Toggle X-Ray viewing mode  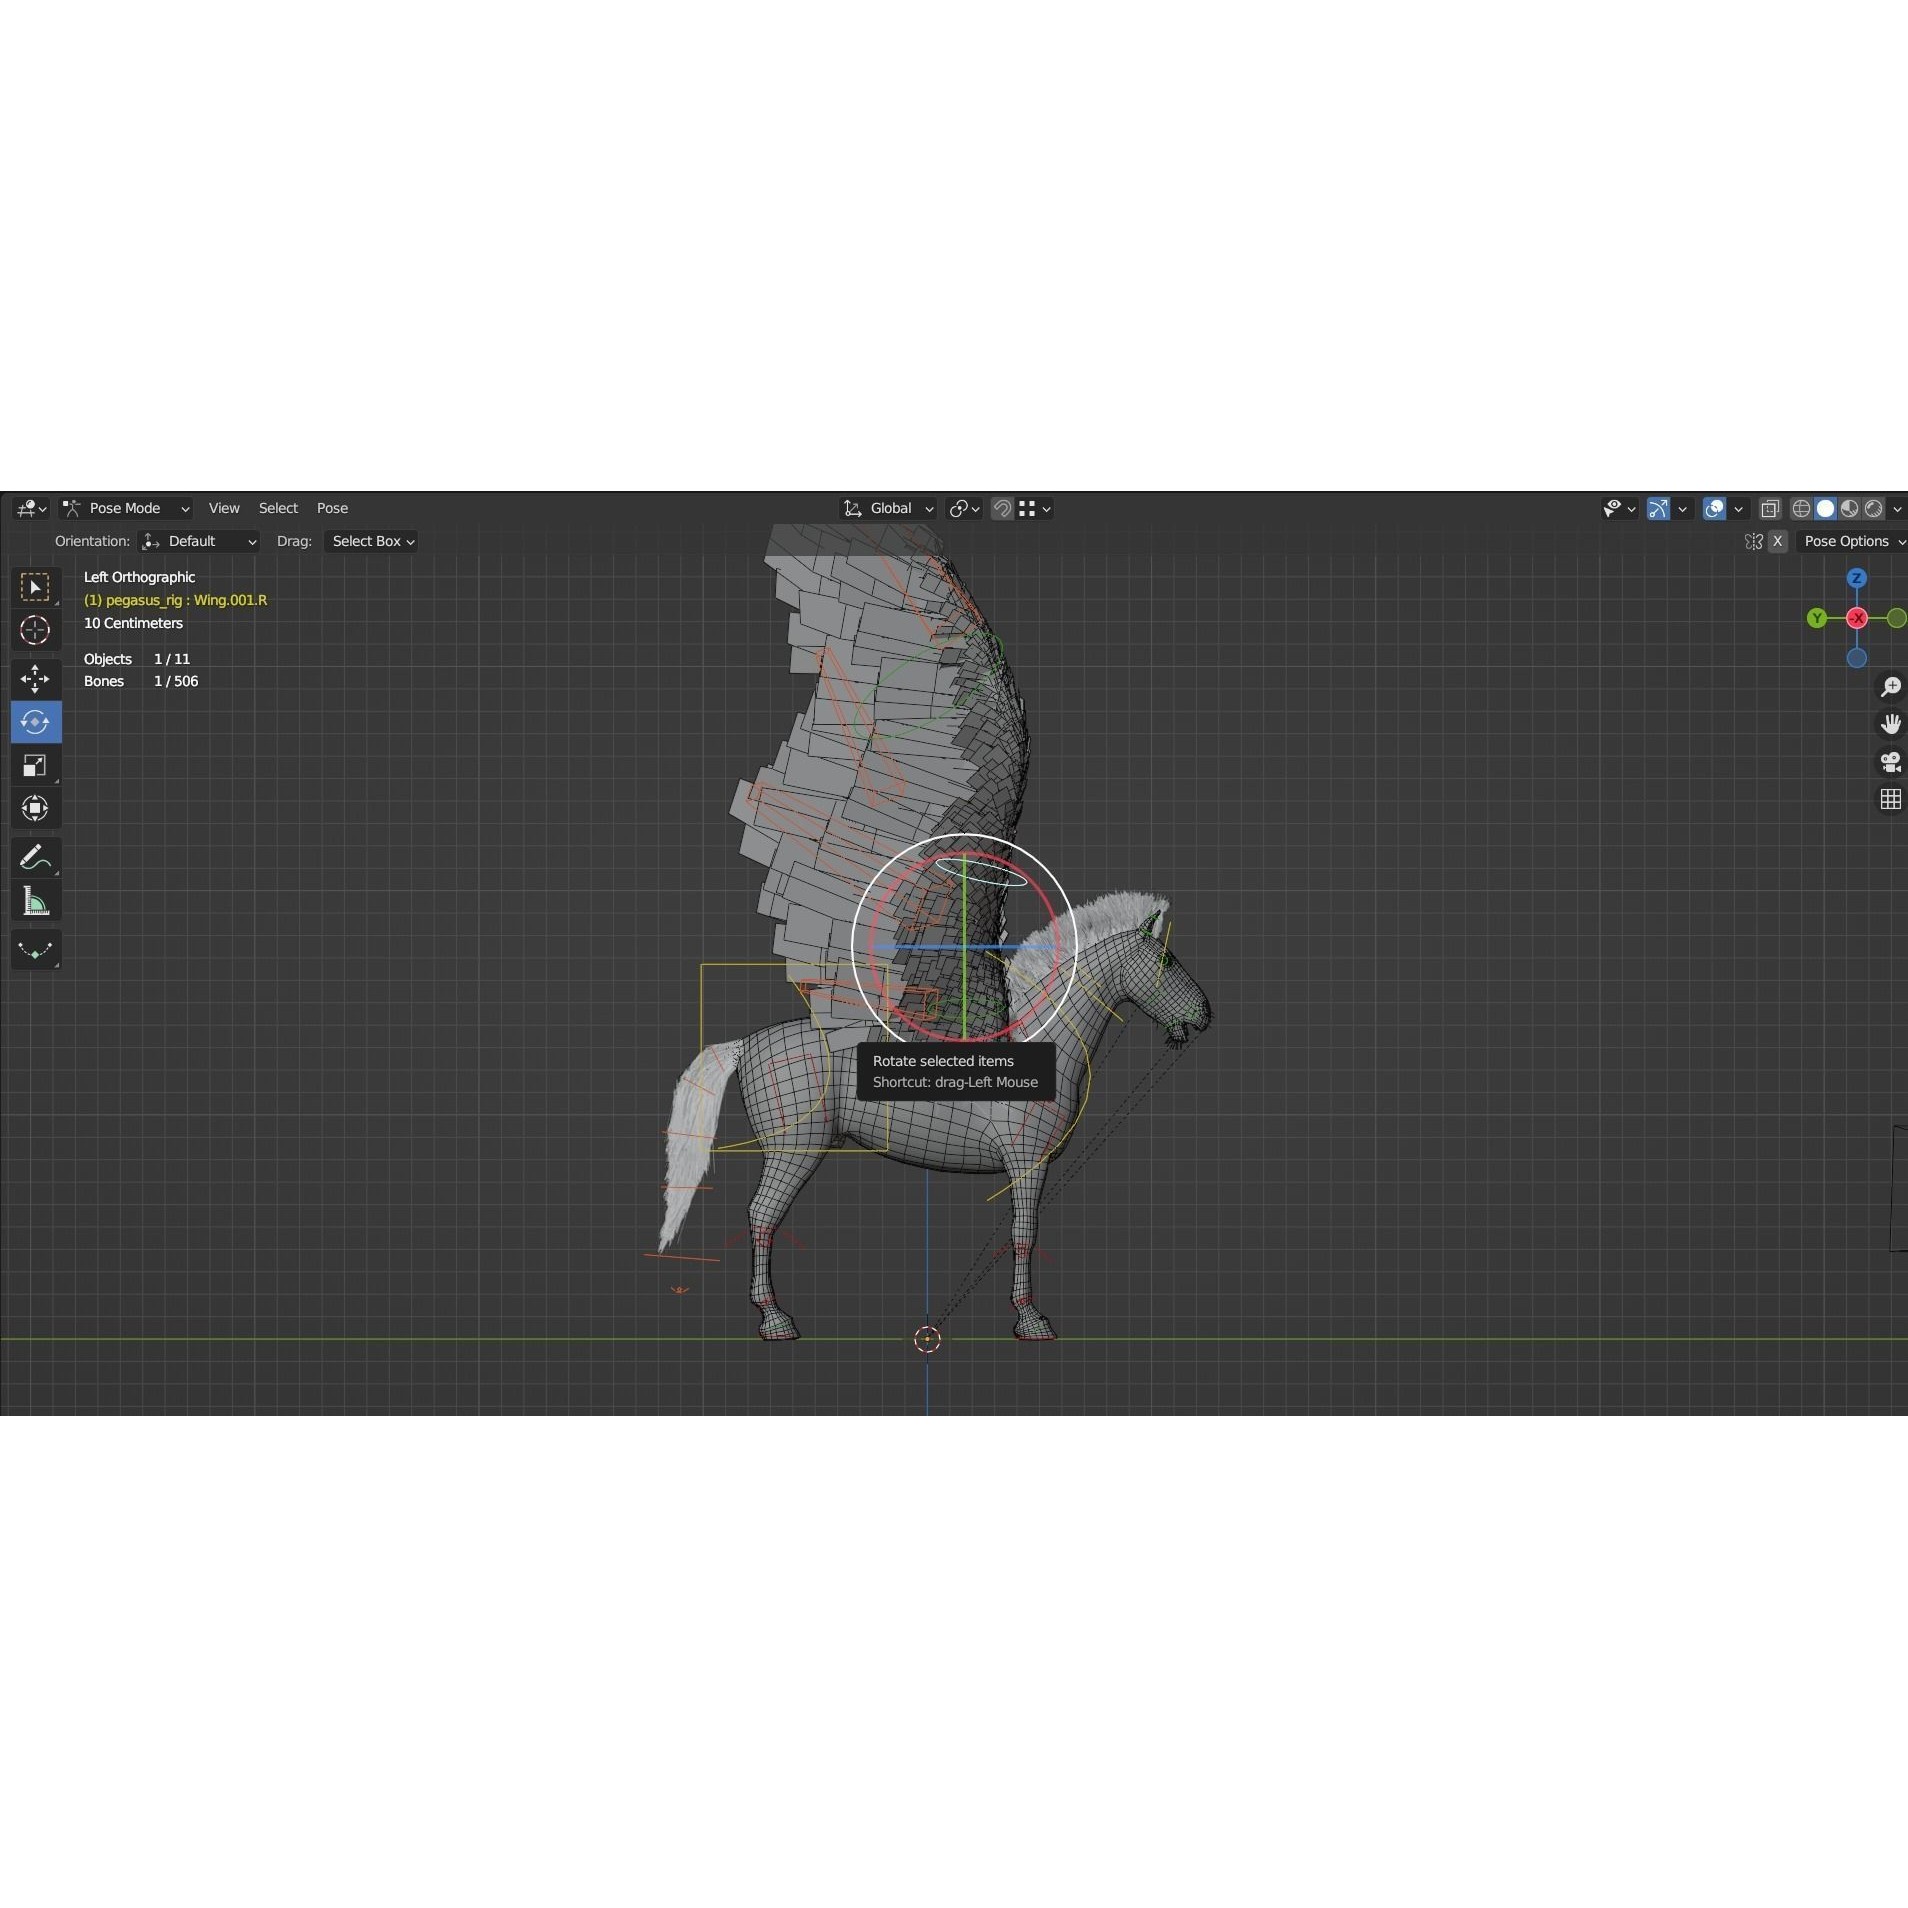point(1770,508)
